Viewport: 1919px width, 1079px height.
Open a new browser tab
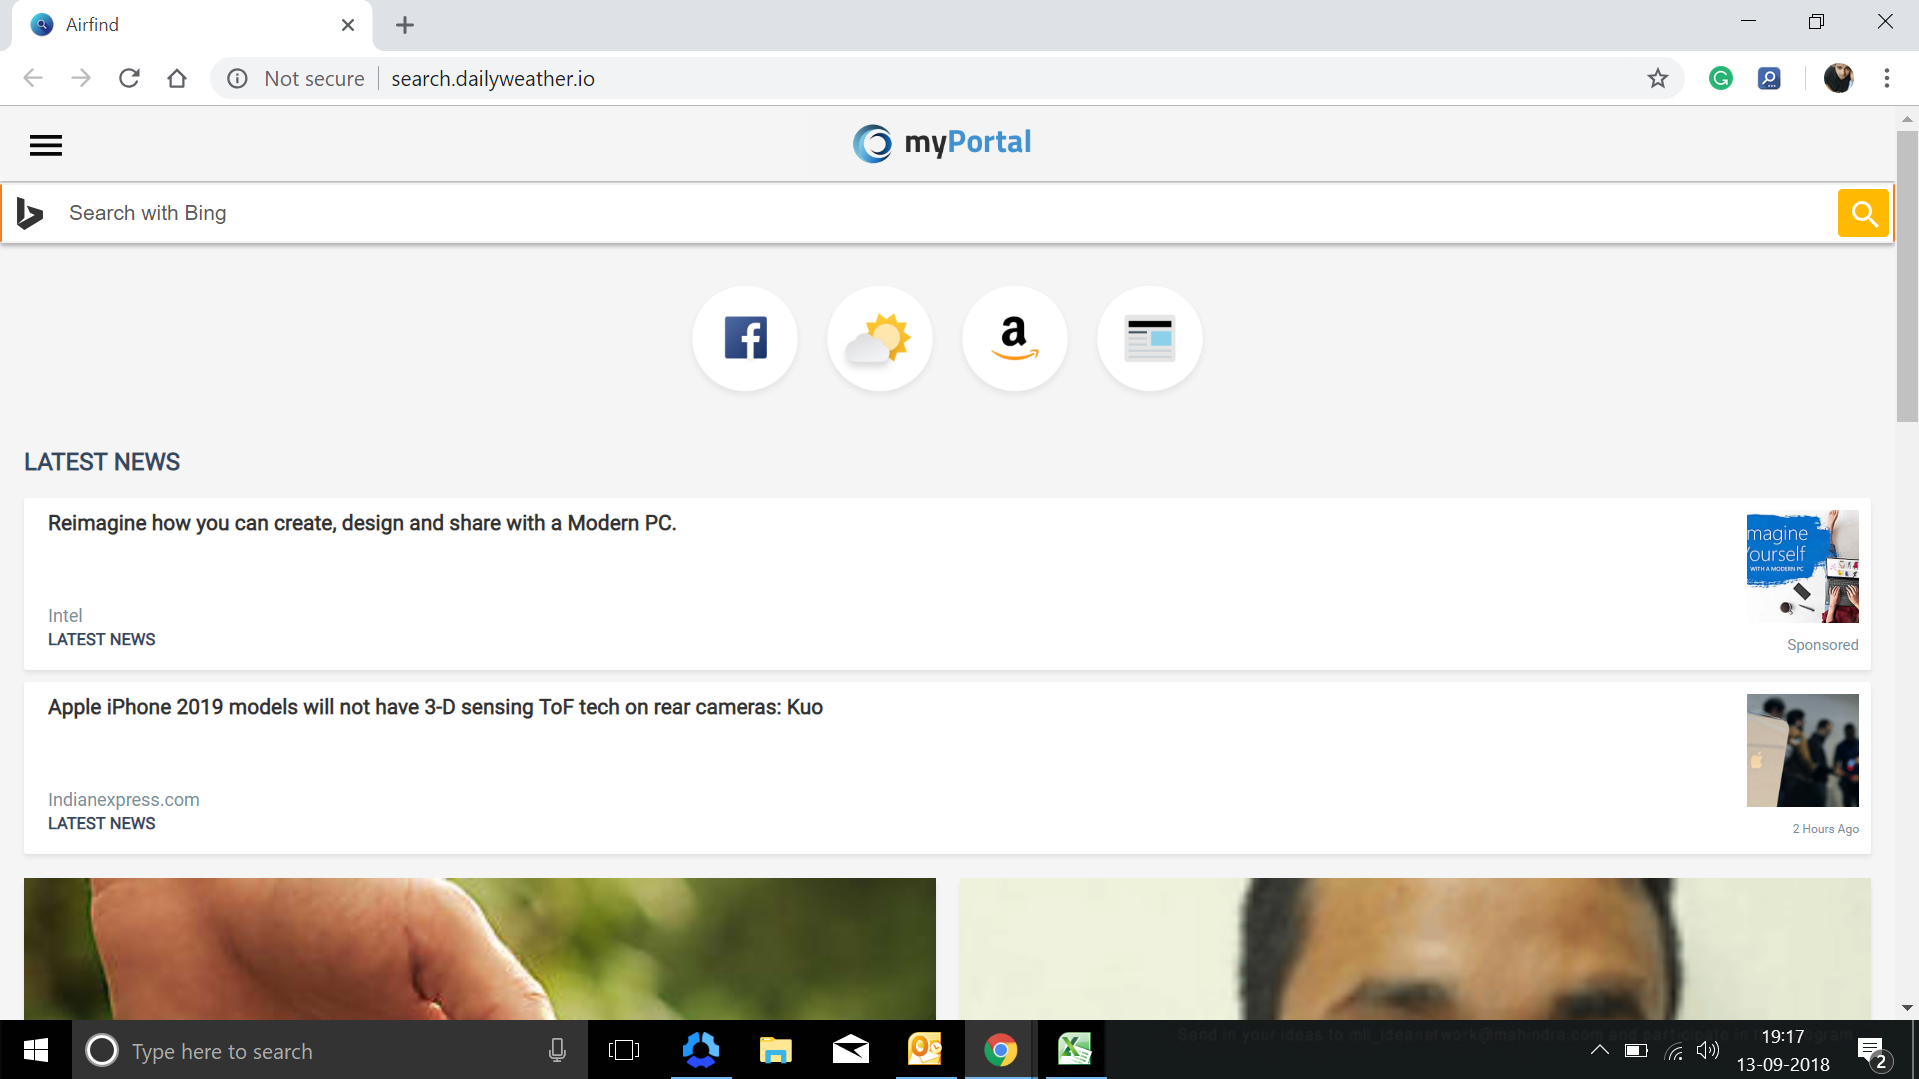[x=404, y=24]
